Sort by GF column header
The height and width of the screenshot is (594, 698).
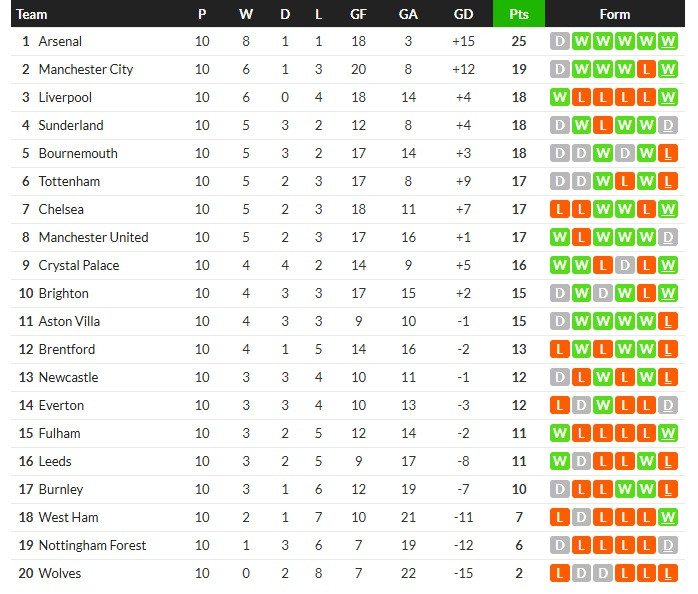coord(358,14)
